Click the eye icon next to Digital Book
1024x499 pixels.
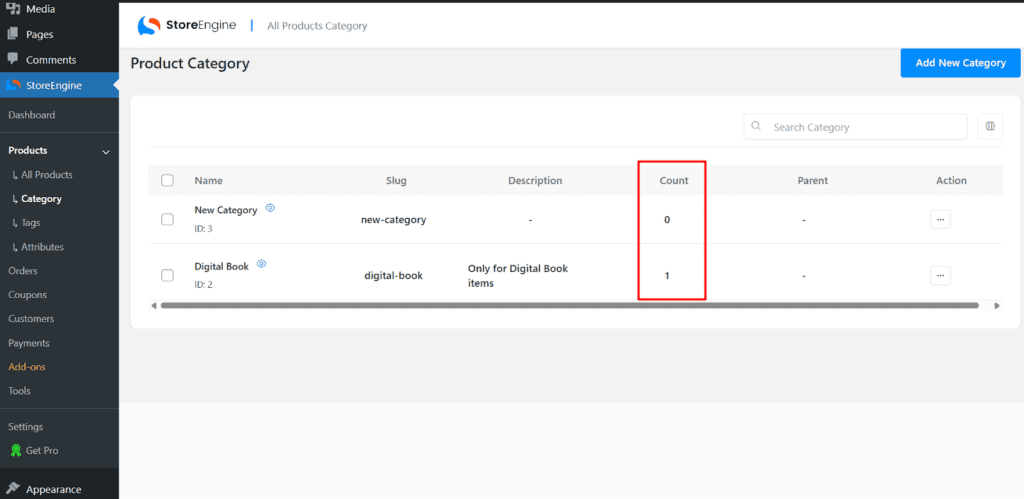(x=261, y=265)
